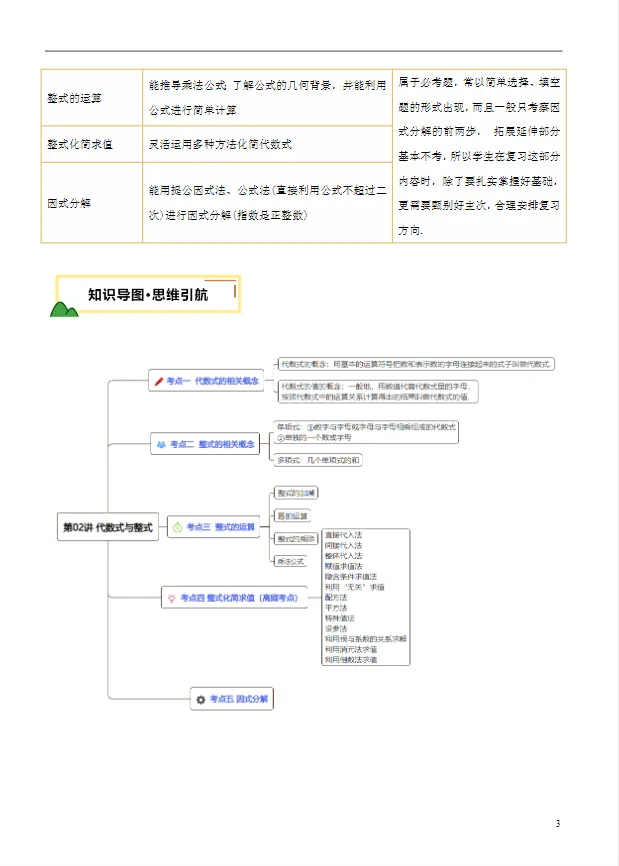Select the list item 赋值求值法

[x=343, y=567]
